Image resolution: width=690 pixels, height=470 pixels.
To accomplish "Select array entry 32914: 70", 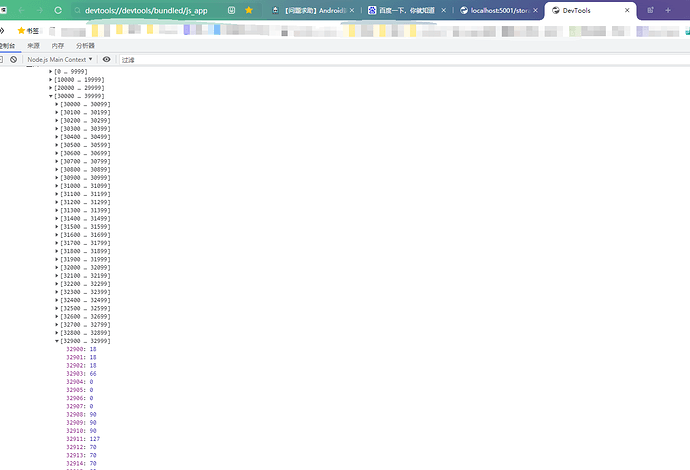I will click(81, 463).
